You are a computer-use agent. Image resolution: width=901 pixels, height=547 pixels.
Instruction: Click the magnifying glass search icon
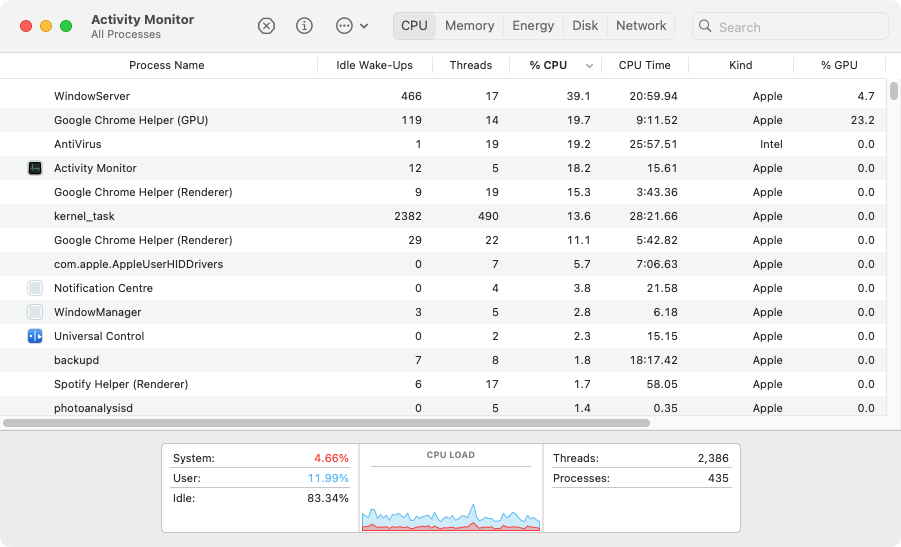(705, 26)
